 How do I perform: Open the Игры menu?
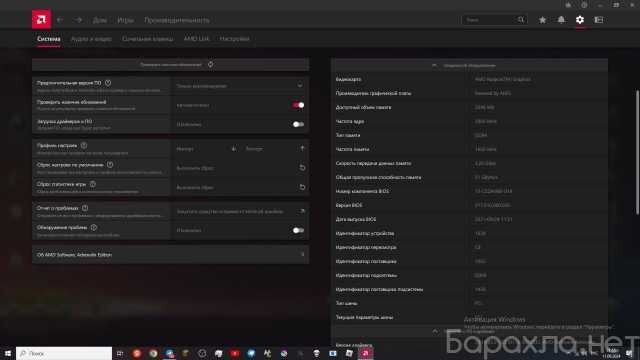[125, 20]
